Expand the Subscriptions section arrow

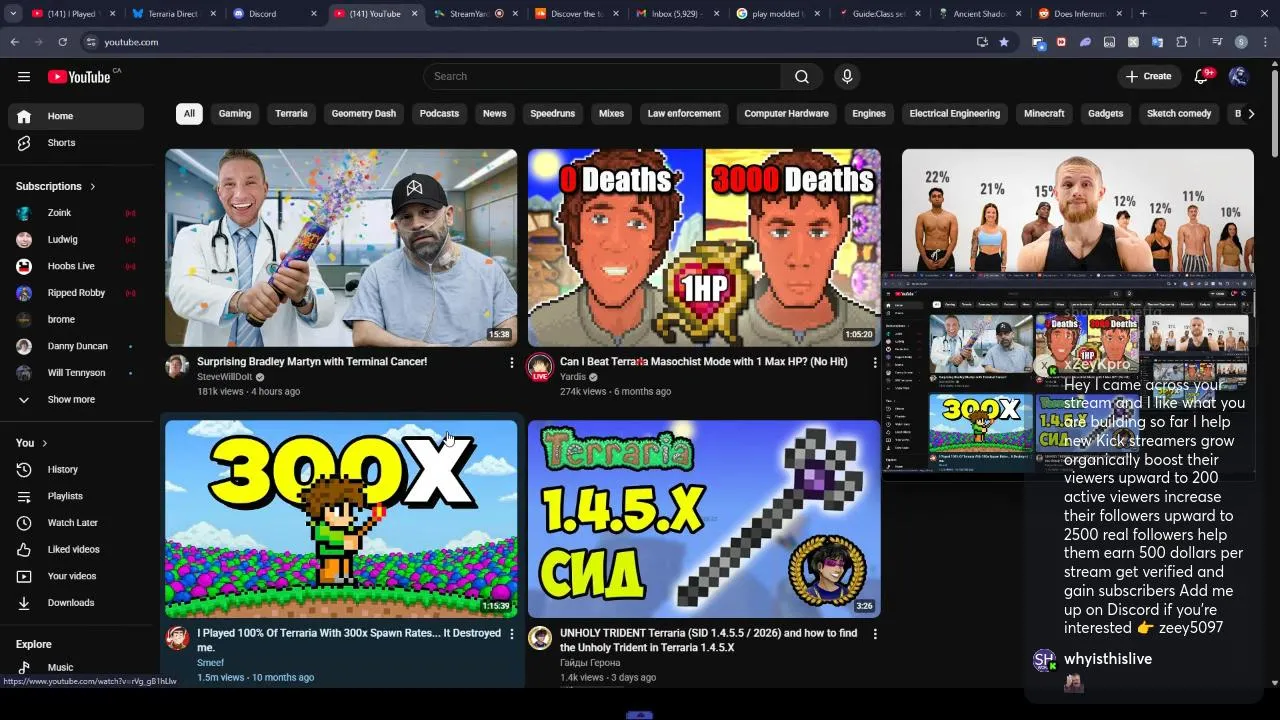pos(93,187)
